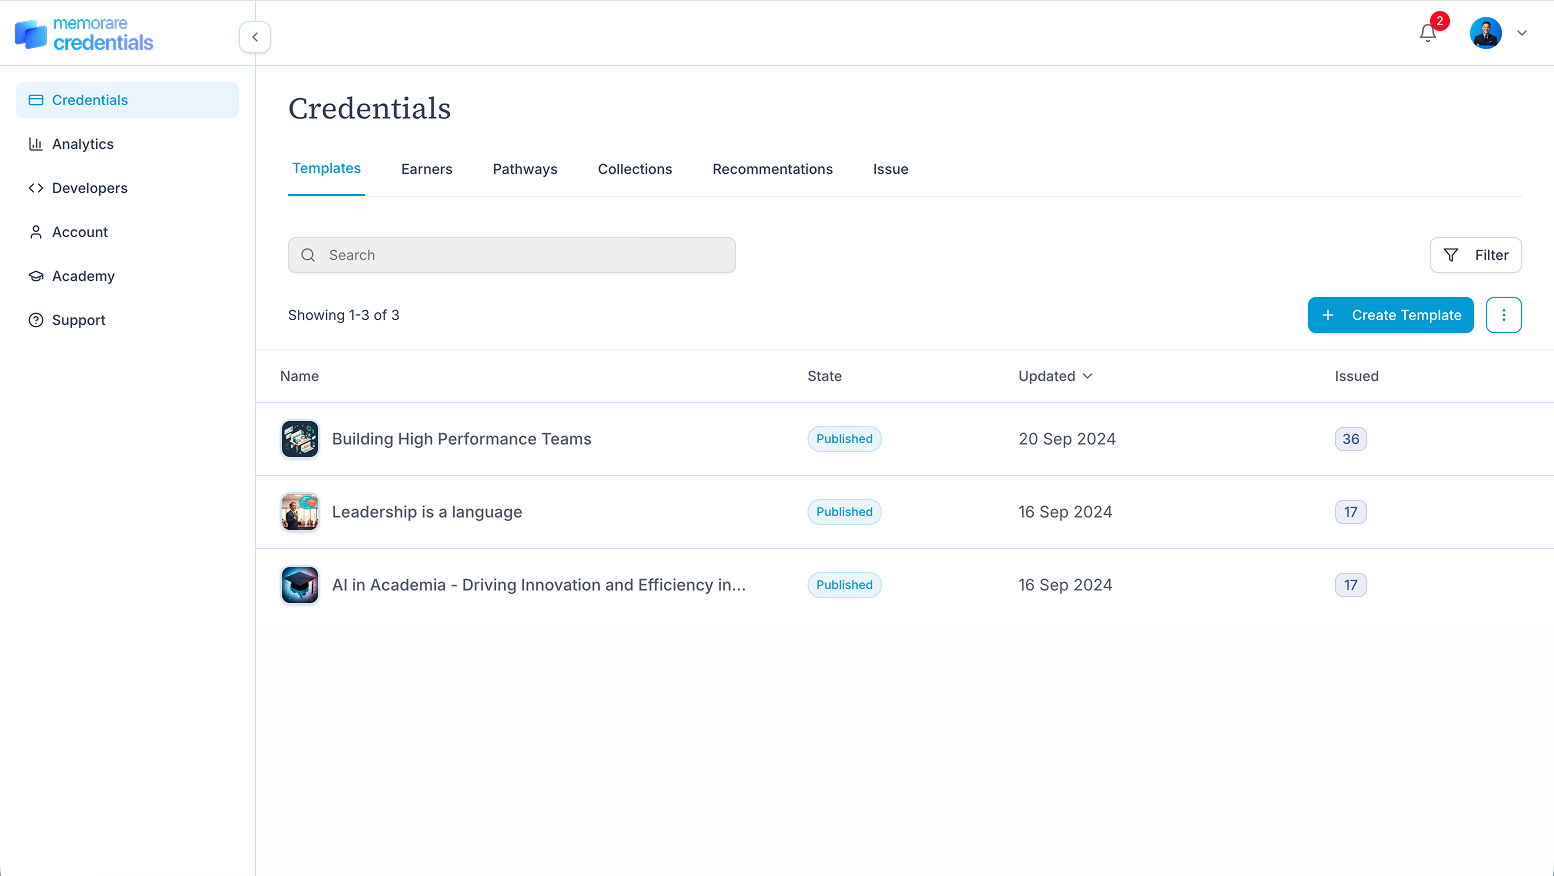
Task: Click the Name column header
Action: click(300, 376)
